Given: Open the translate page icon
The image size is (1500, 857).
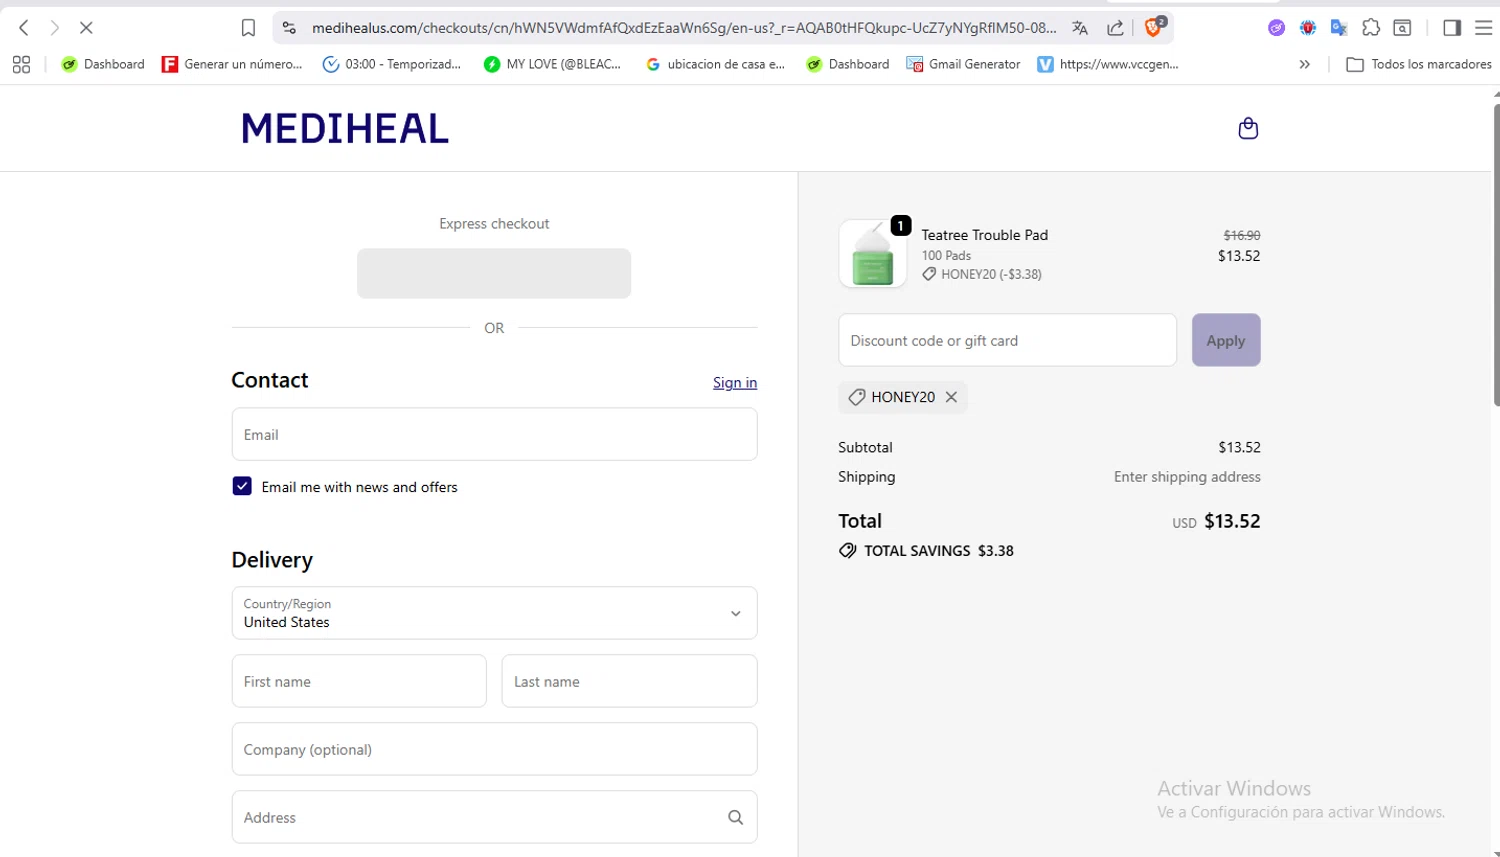Looking at the screenshot, I should pos(1080,28).
